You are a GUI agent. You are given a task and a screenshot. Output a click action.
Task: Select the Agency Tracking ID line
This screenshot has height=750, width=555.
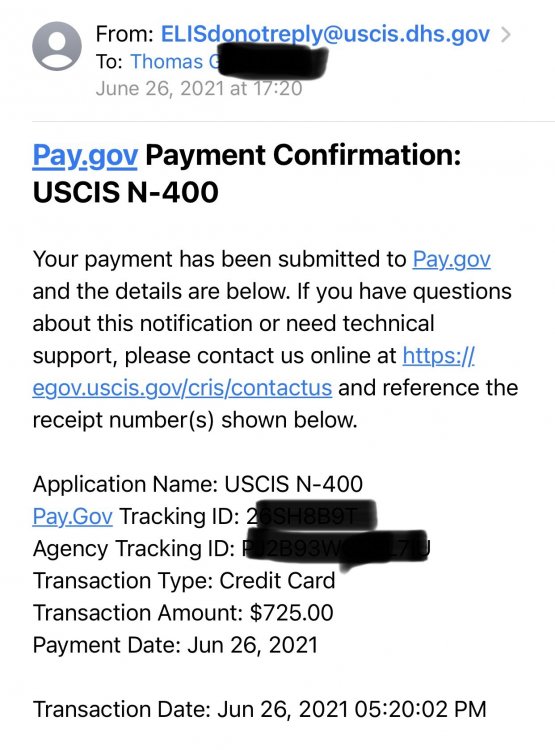[x=232, y=549]
